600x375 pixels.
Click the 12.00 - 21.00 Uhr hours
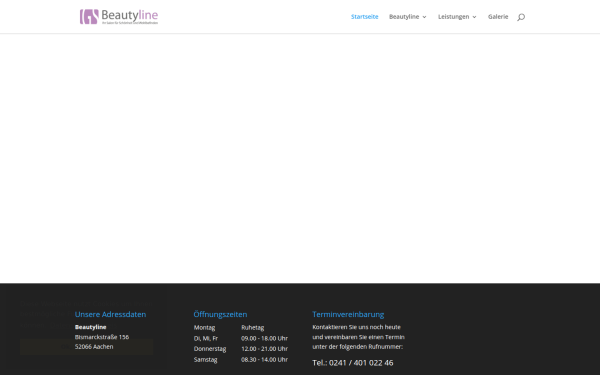tap(264, 349)
